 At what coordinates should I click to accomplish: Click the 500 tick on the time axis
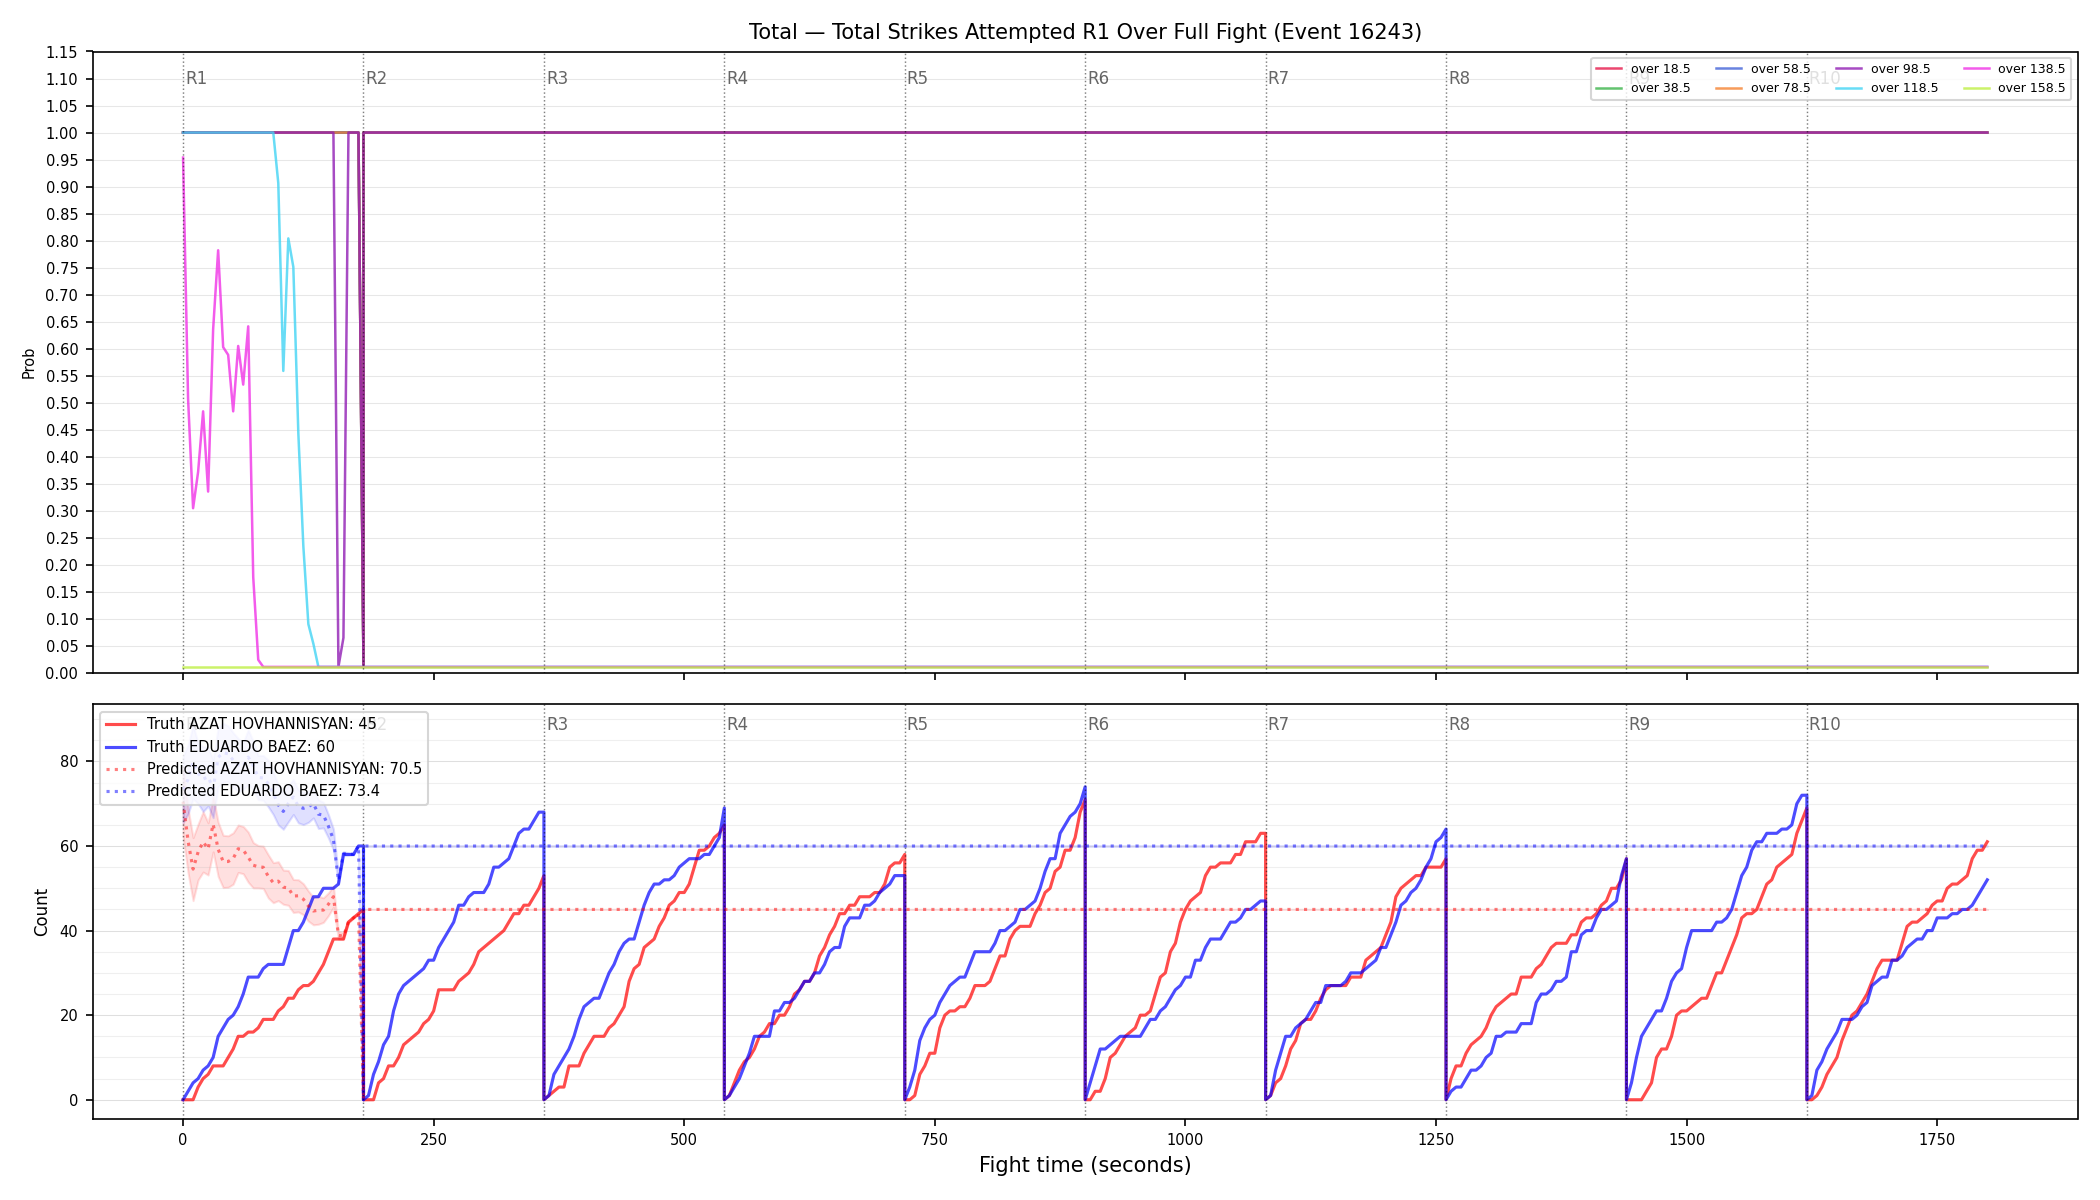[684, 1138]
